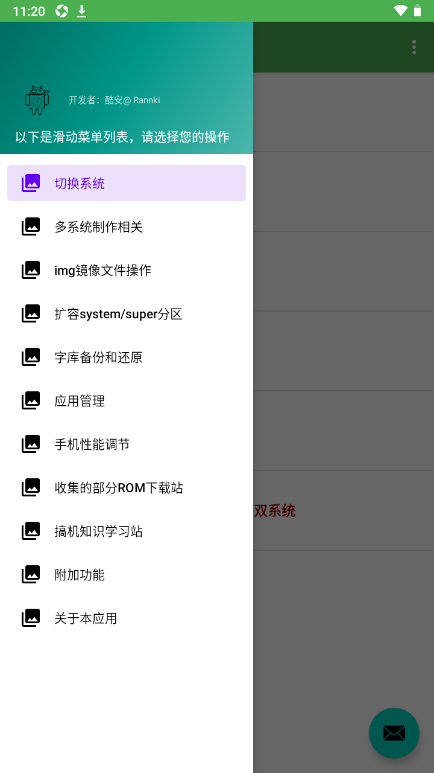Image resolution: width=434 pixels, height=773 pixels.
Task: Click the gallery icon beside 切换系统
Action: point(31,183)
